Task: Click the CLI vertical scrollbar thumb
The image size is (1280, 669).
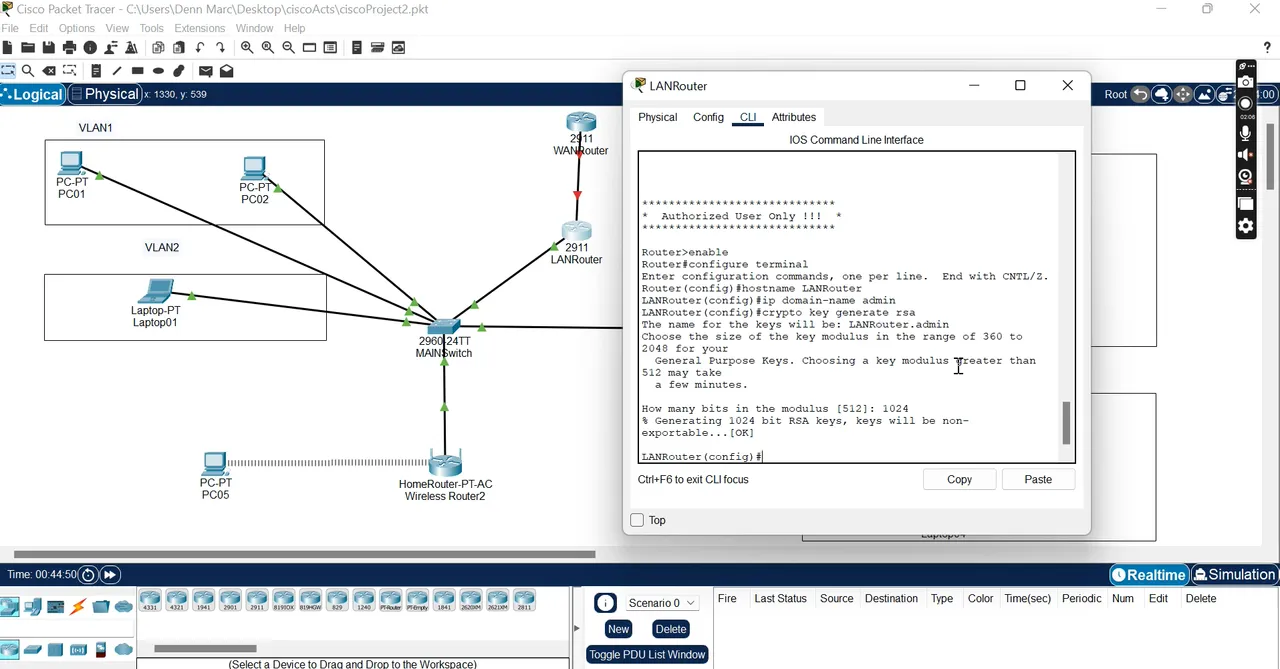Action: click(1066, 423)
